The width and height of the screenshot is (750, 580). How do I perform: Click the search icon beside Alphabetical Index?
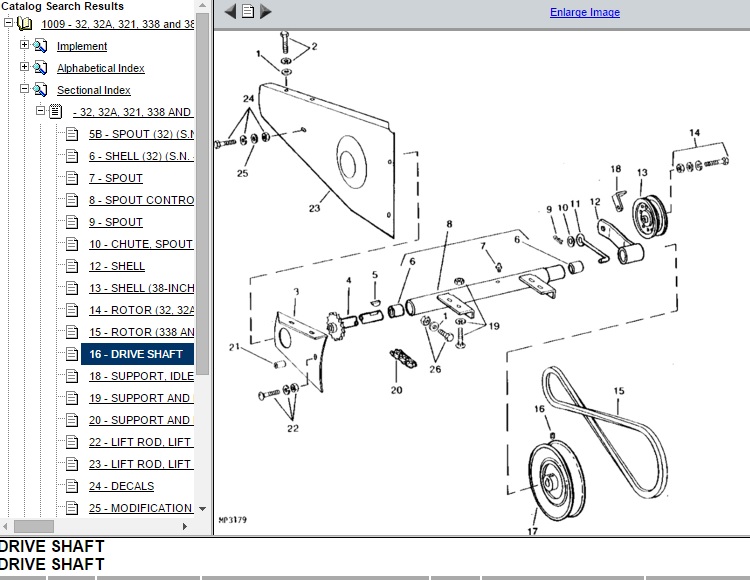[x=40, y=68]
